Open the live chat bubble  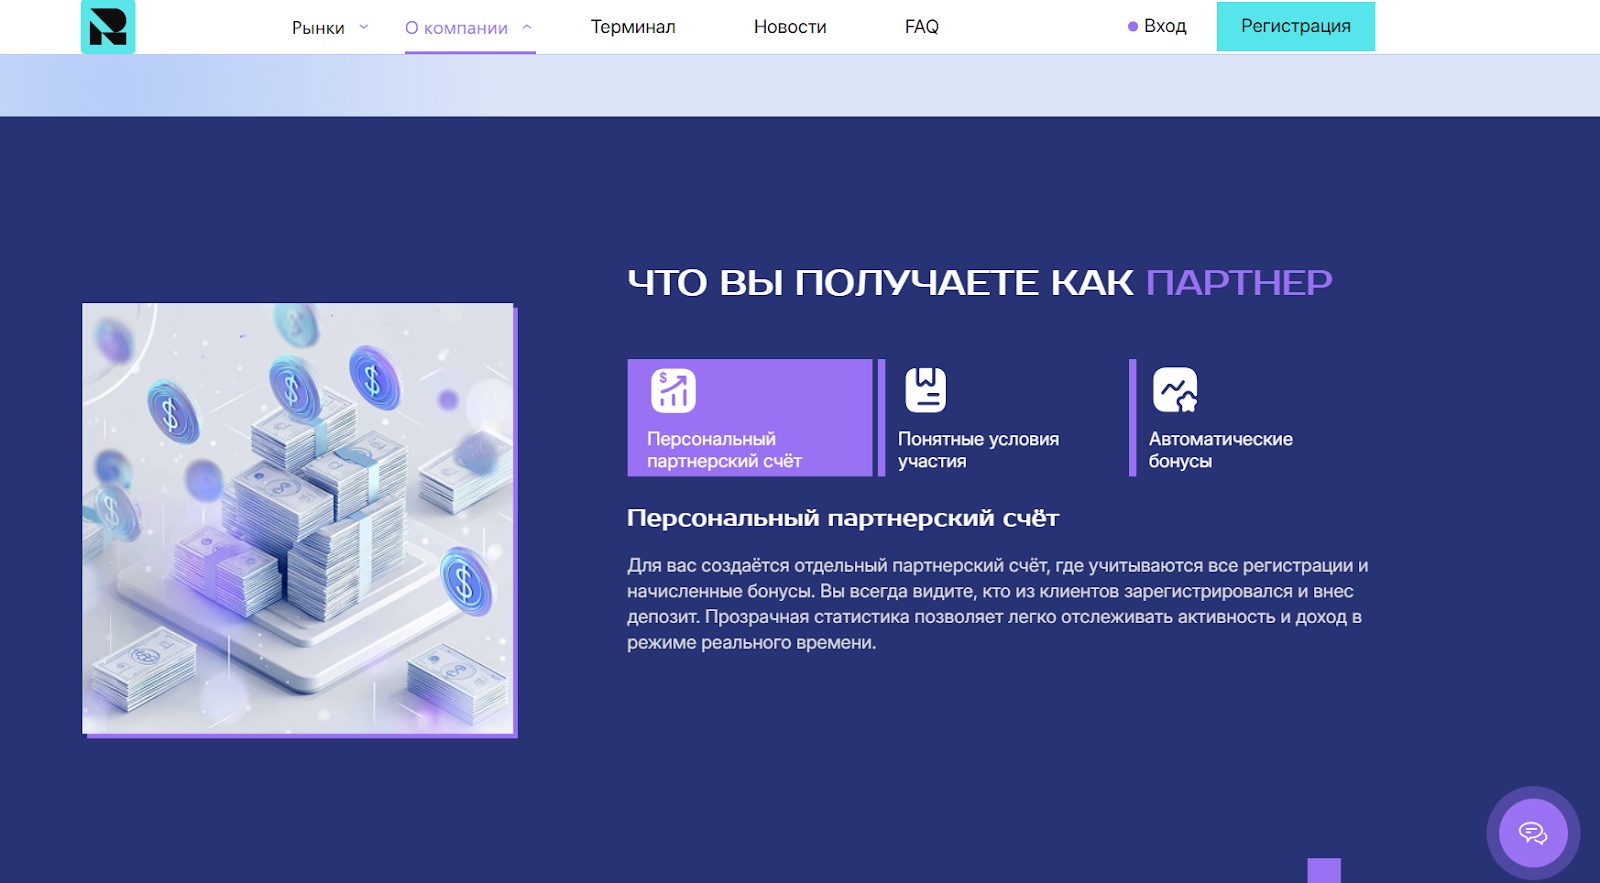click(1532, 832)
